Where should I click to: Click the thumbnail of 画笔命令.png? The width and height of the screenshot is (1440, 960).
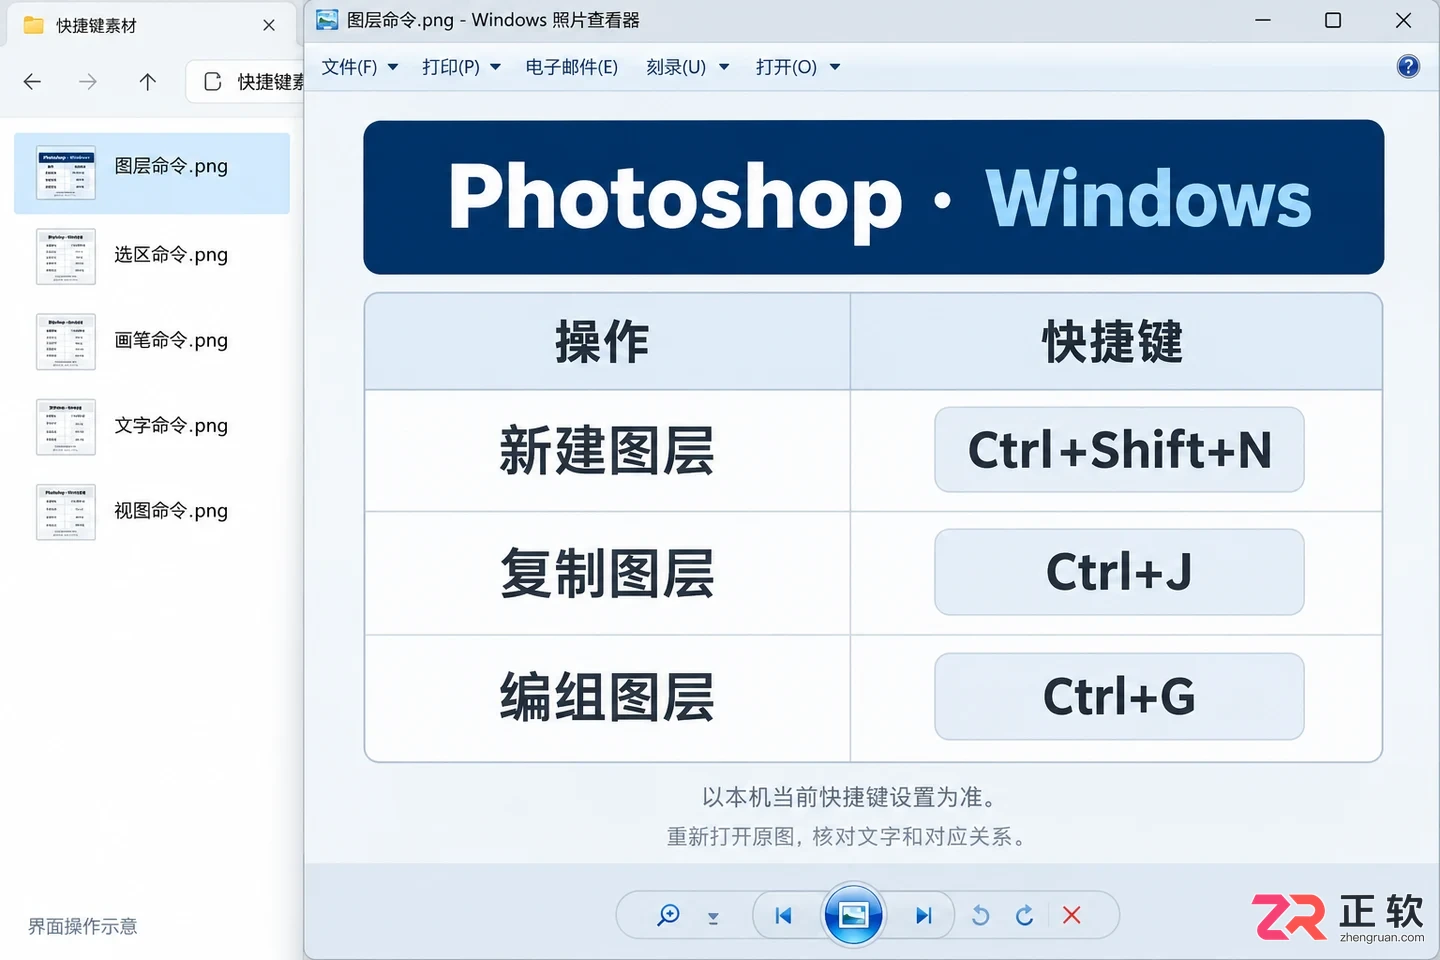tap(66, 341)
